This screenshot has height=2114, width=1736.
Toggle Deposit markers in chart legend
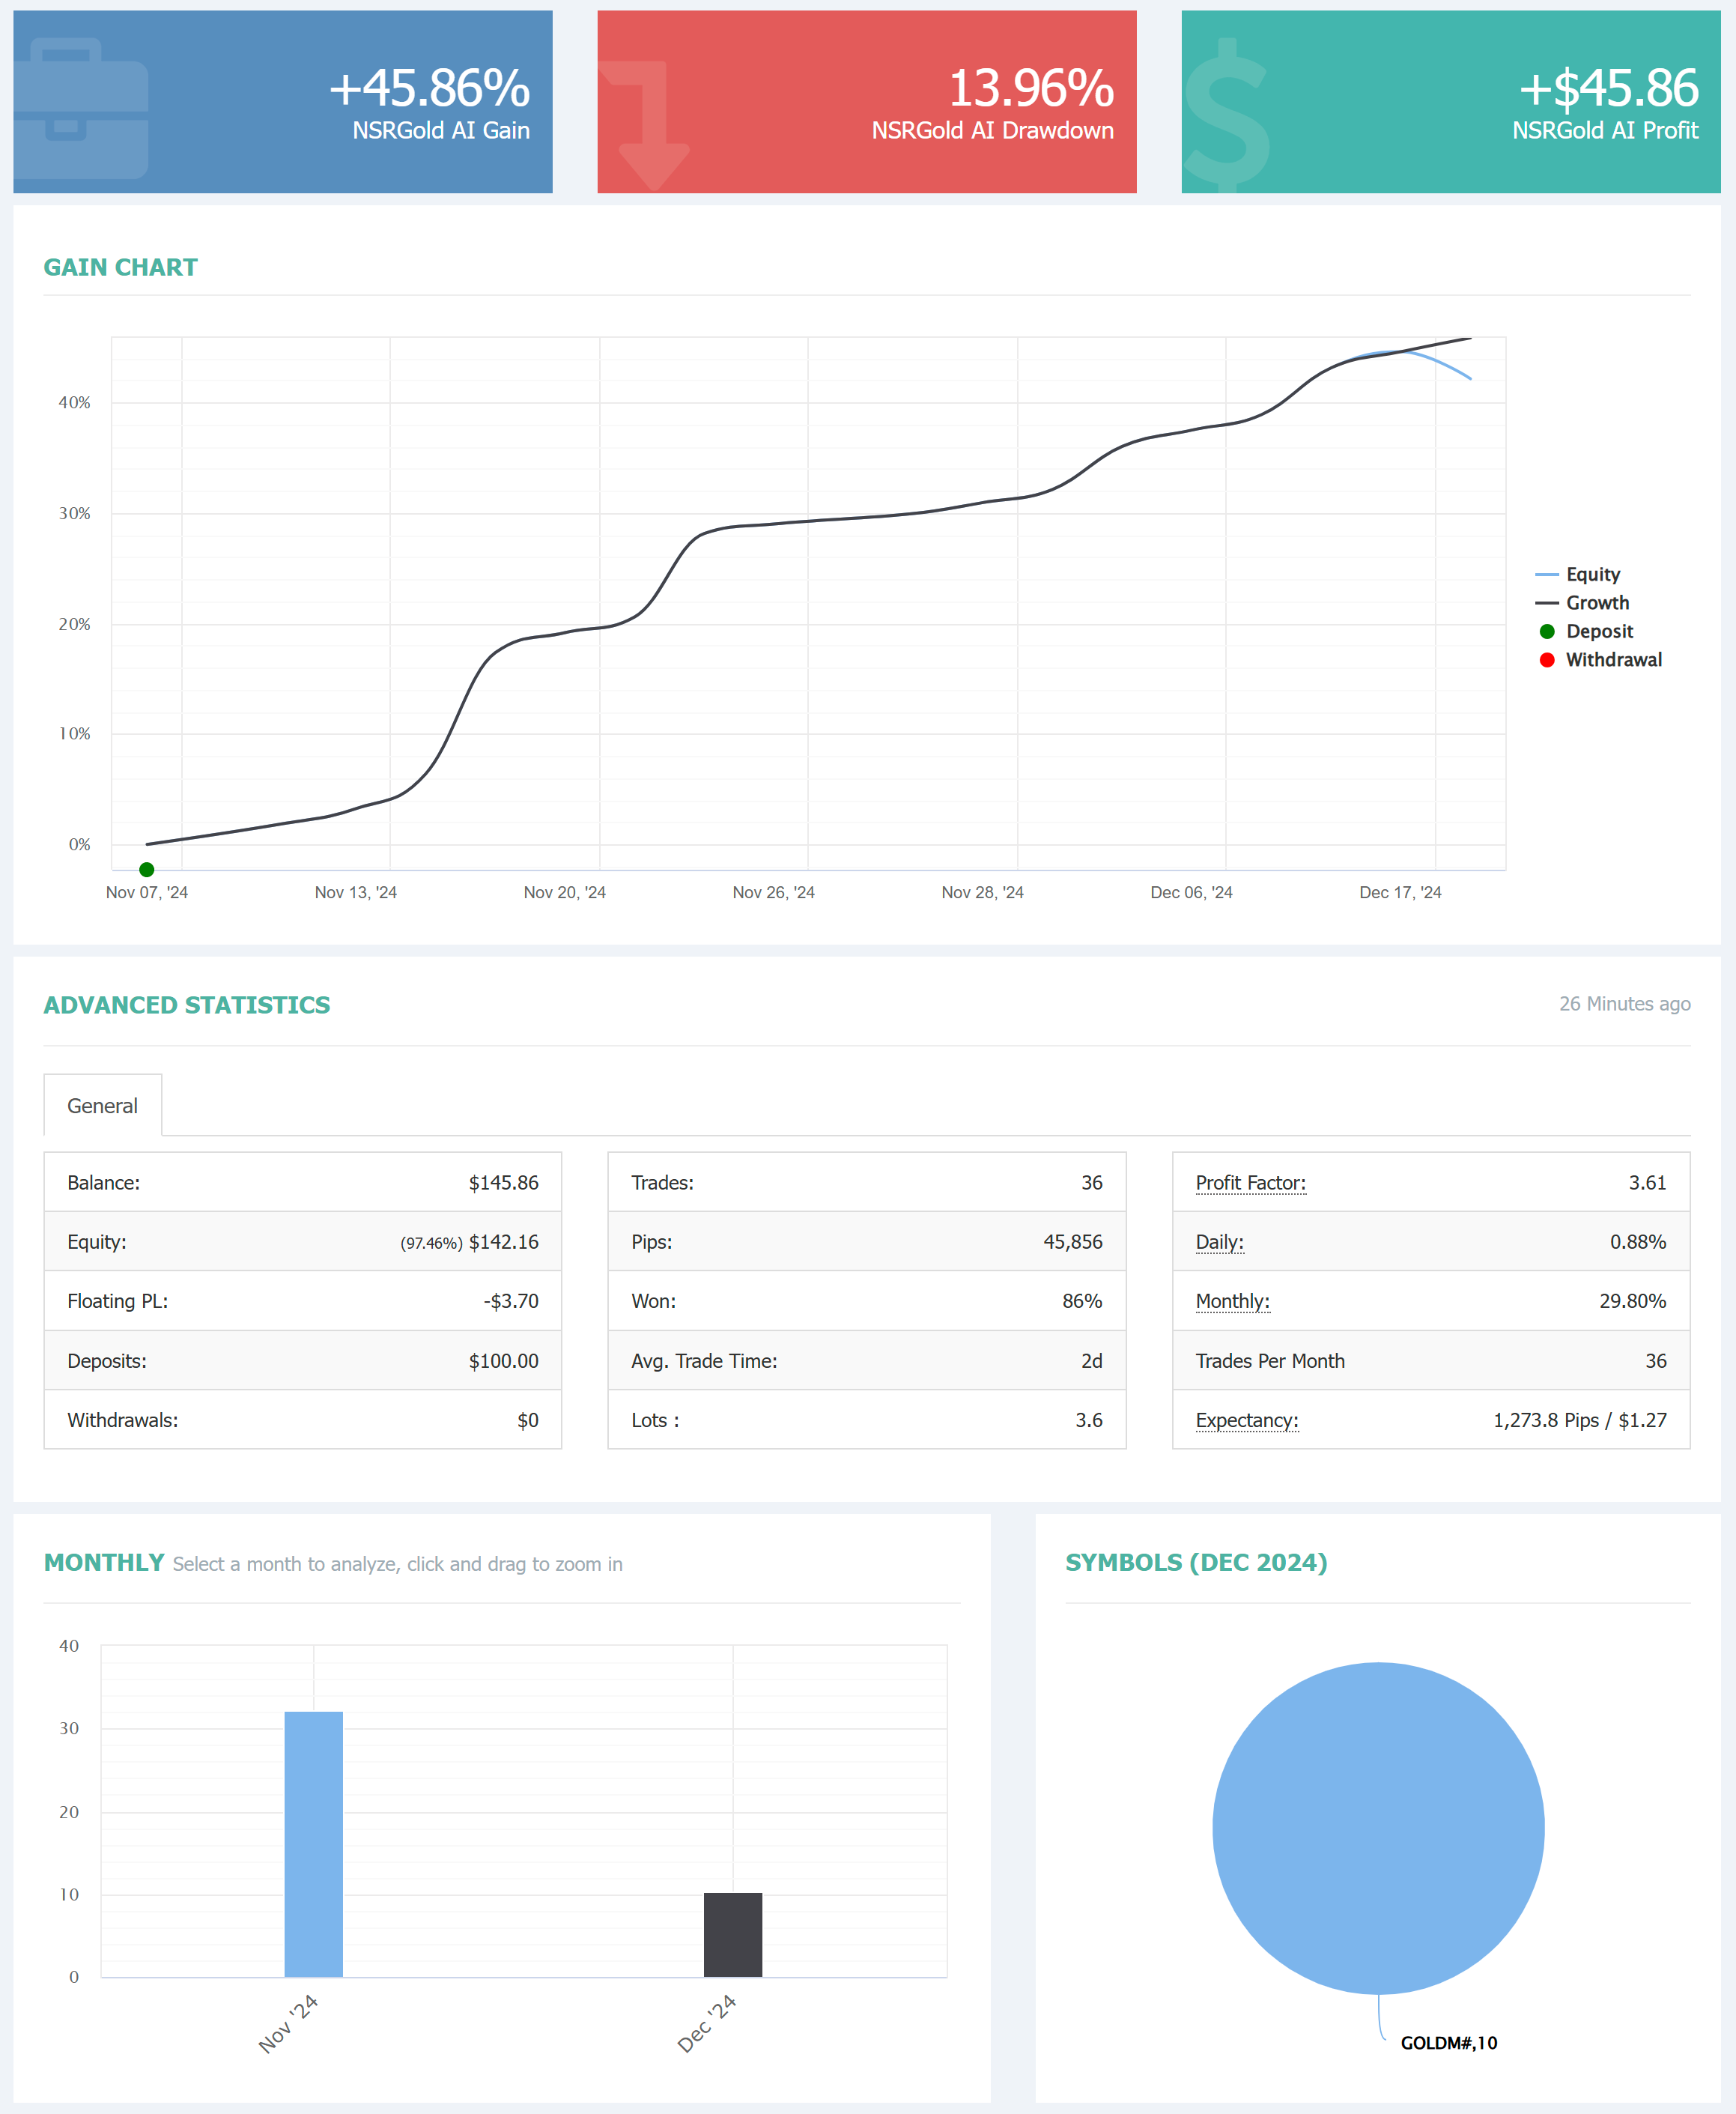(x=1598, y=631)
